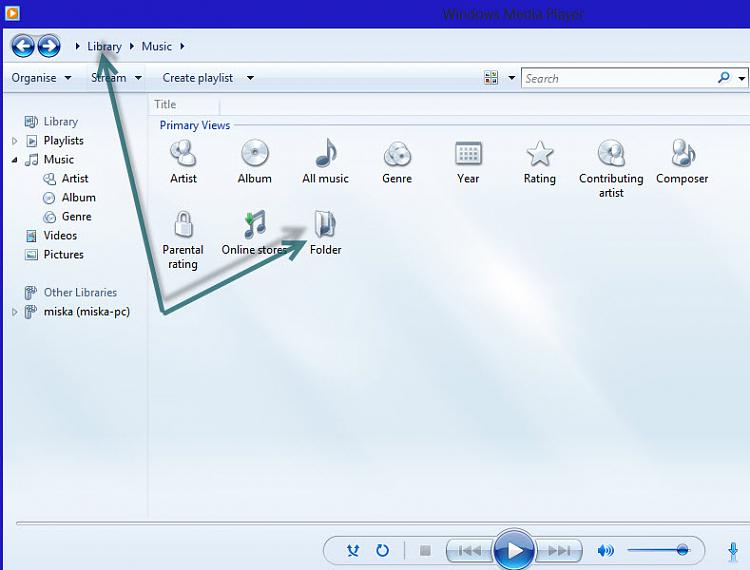Collapse the Music tree node
Screen dimensions: 750x570
(x=14, y=160)
